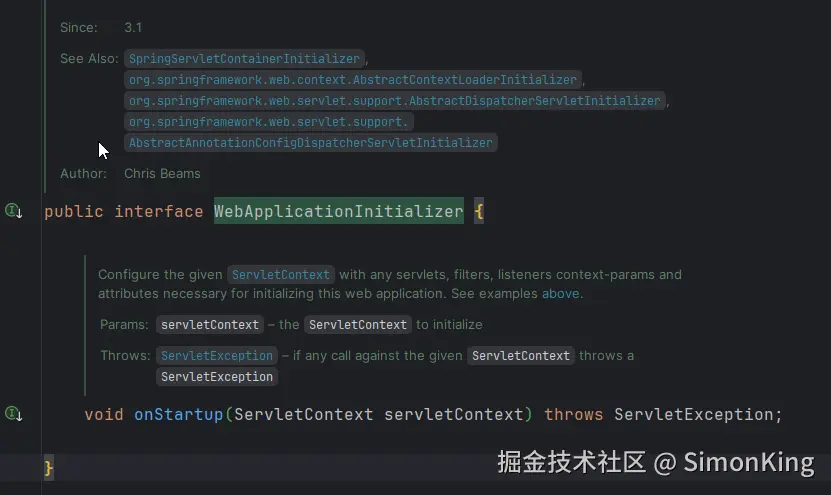
Task: Click the implementations gutter icon beside the interface declaration
Action: coord(13,211)
